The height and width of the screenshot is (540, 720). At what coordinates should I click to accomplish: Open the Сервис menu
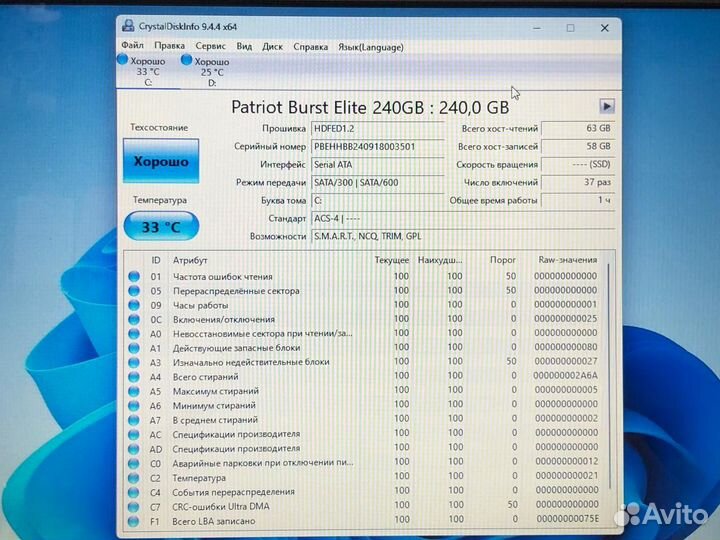click(210, 46)
